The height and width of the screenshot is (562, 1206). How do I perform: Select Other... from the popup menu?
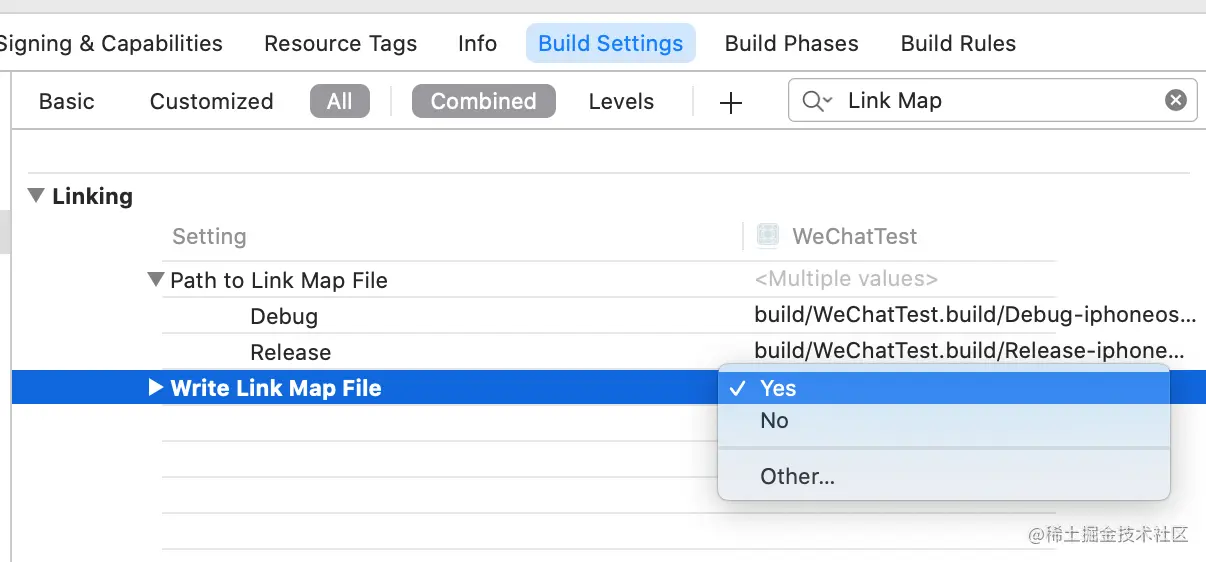click(x=797, y=477)
